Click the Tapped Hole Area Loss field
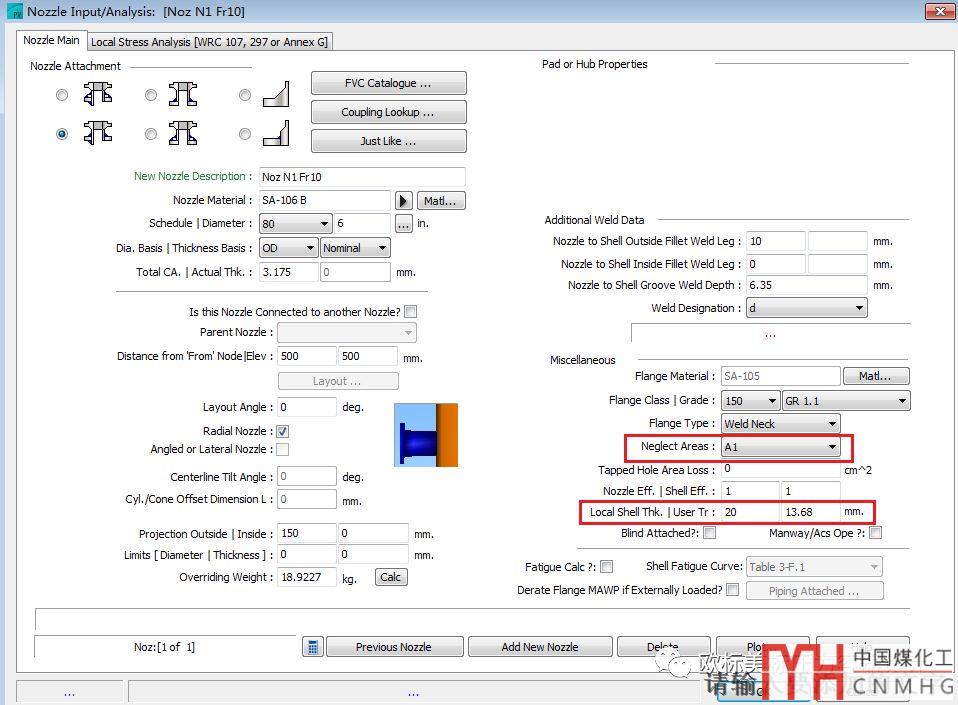958x705 pixels. tap(781, 469)
